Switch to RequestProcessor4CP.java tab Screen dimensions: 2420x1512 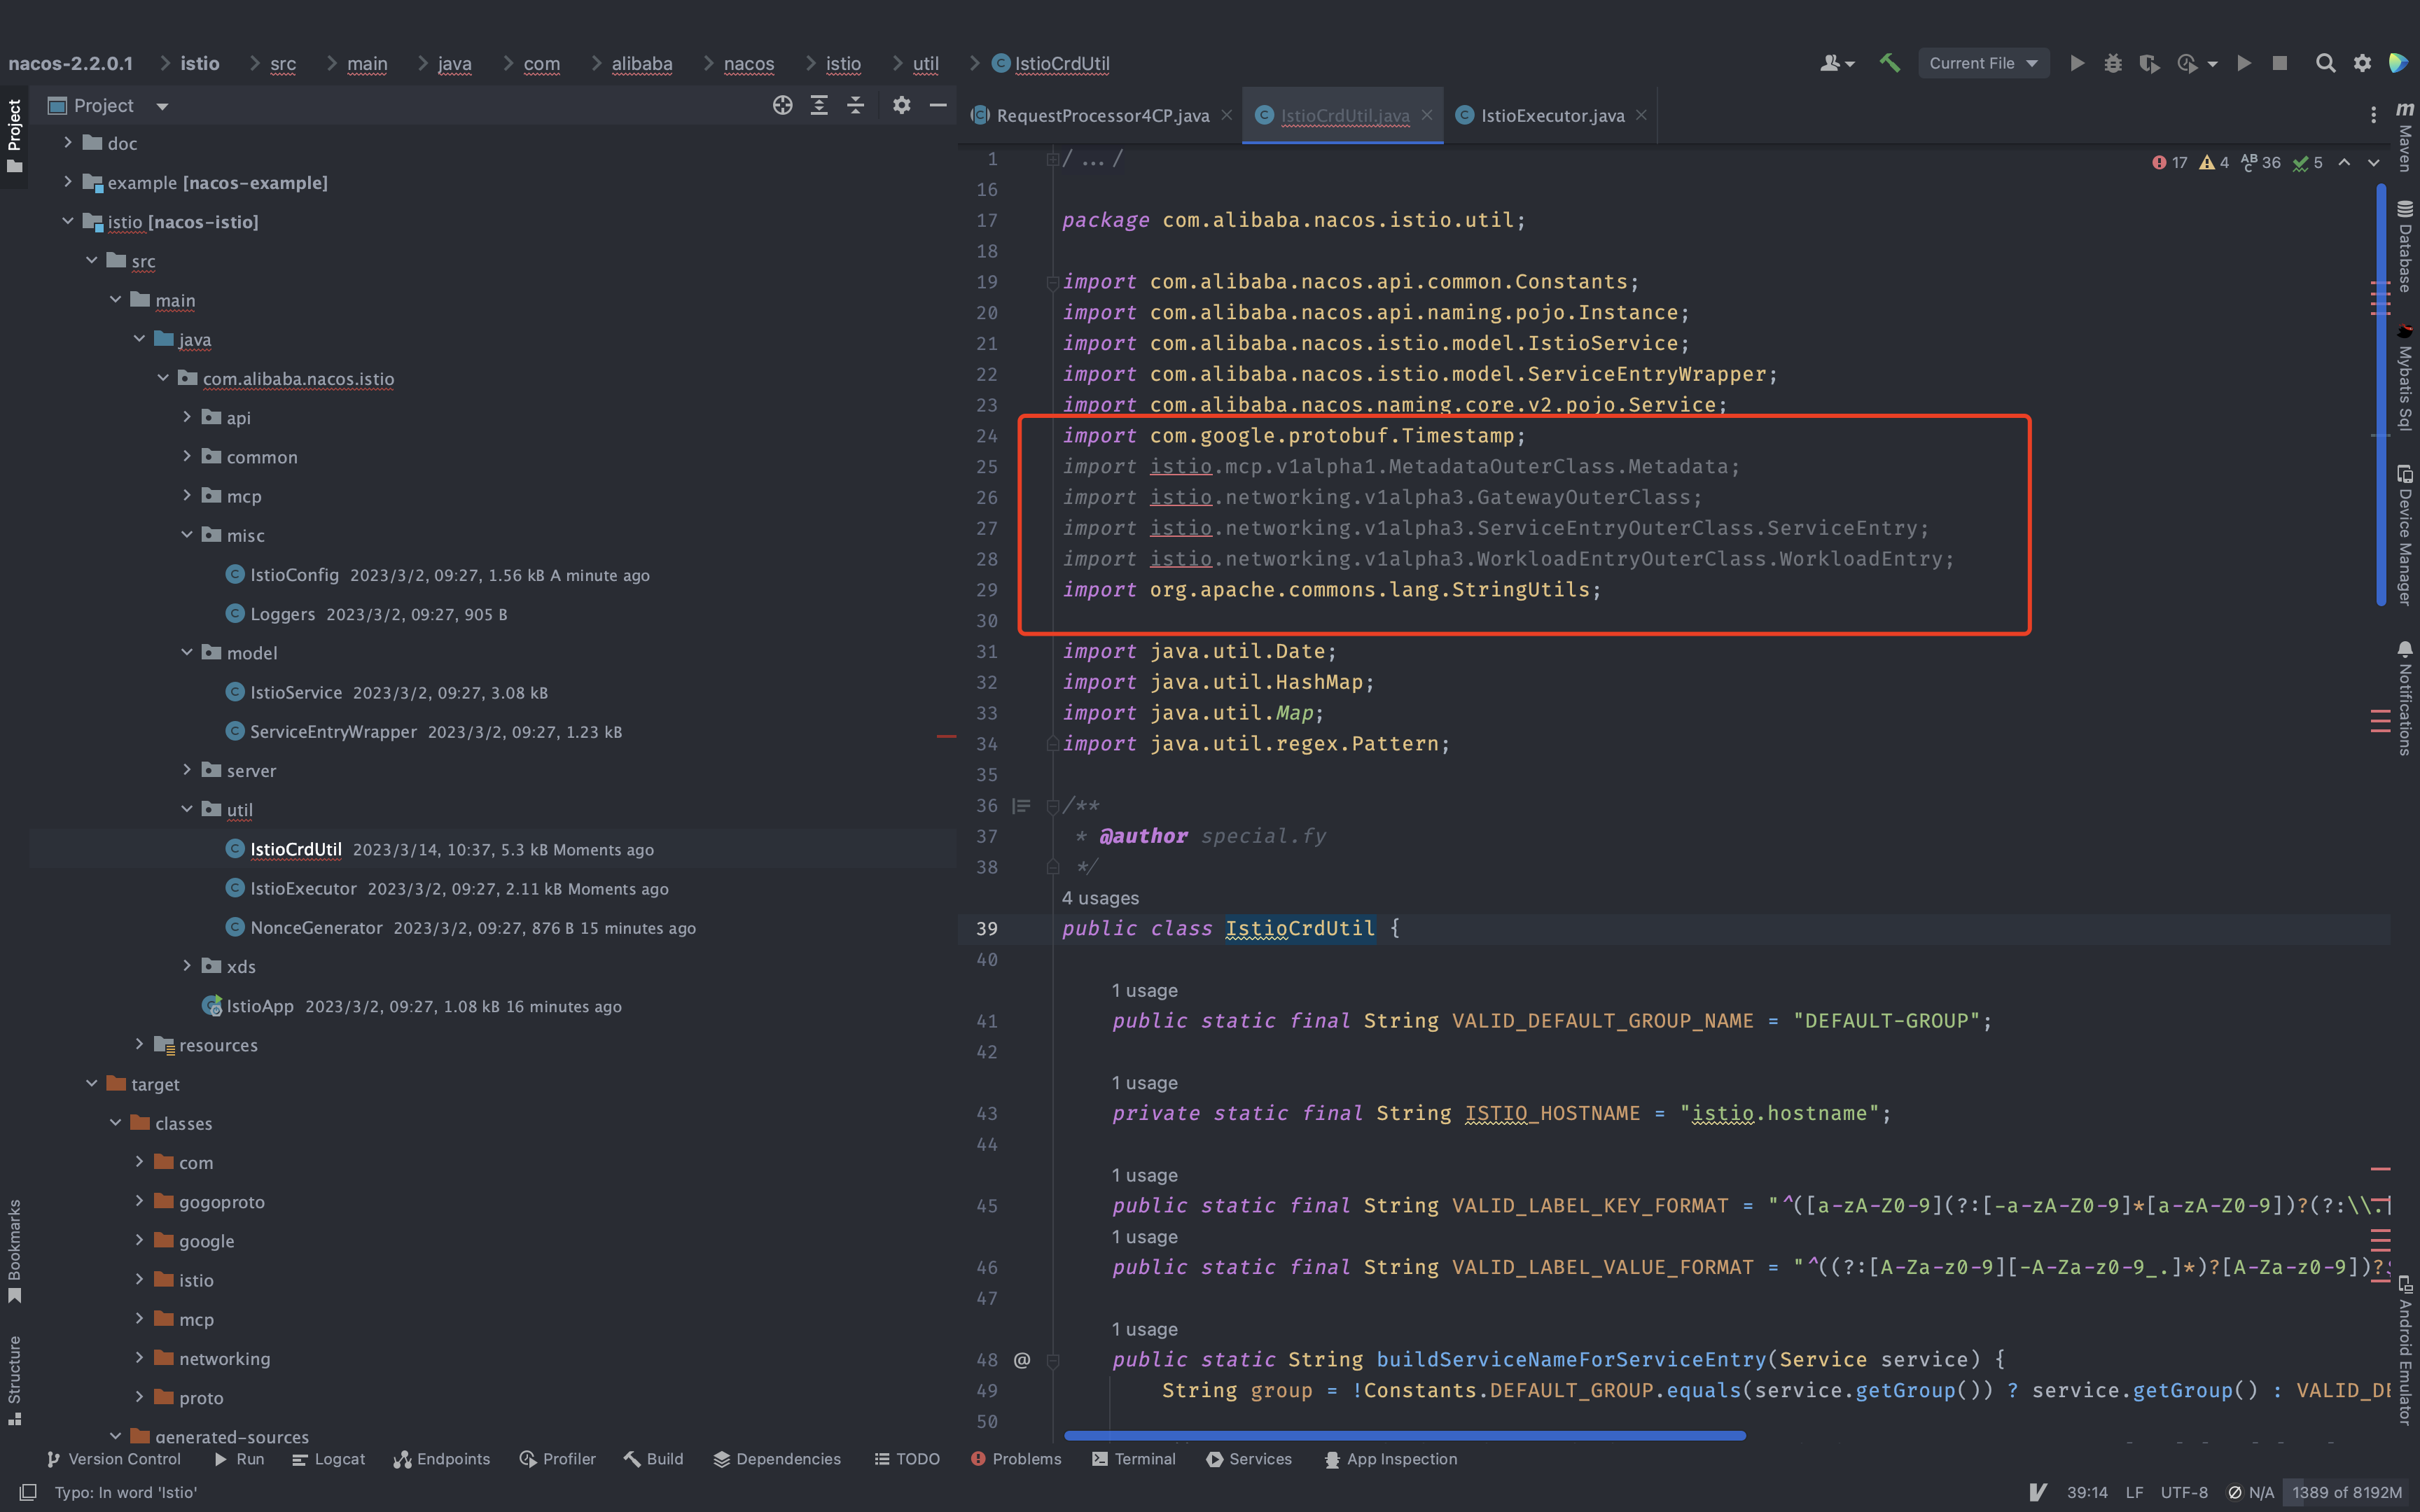pos(1102,116)
